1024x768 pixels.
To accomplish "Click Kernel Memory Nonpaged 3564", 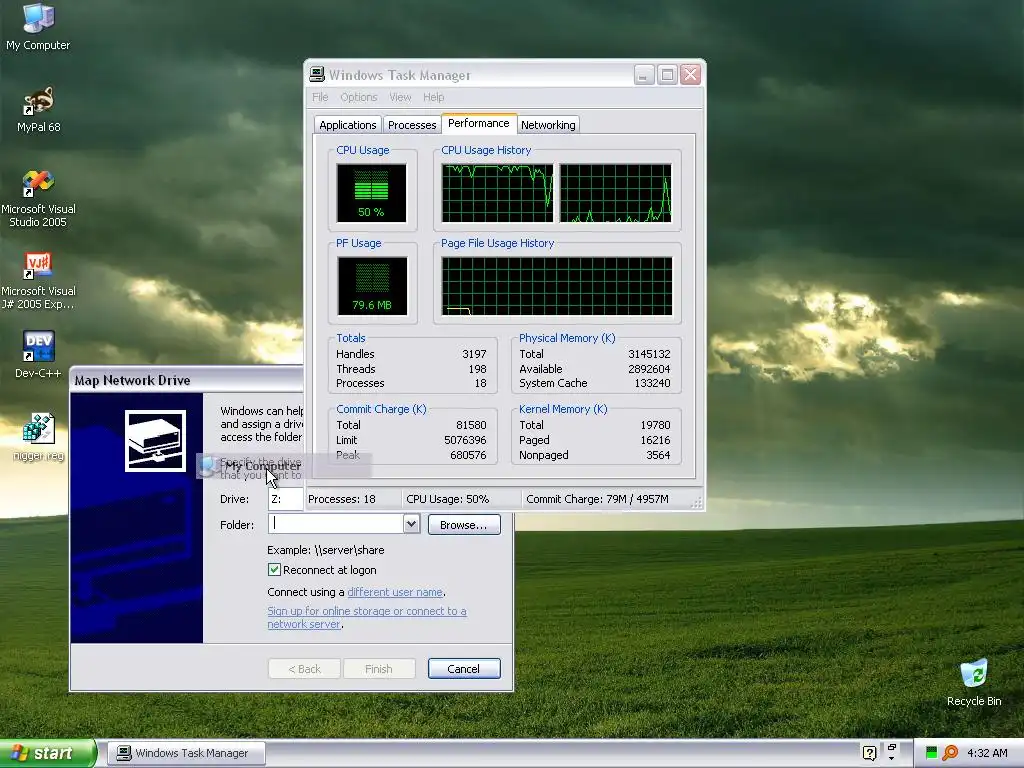I will click(658, 455).
